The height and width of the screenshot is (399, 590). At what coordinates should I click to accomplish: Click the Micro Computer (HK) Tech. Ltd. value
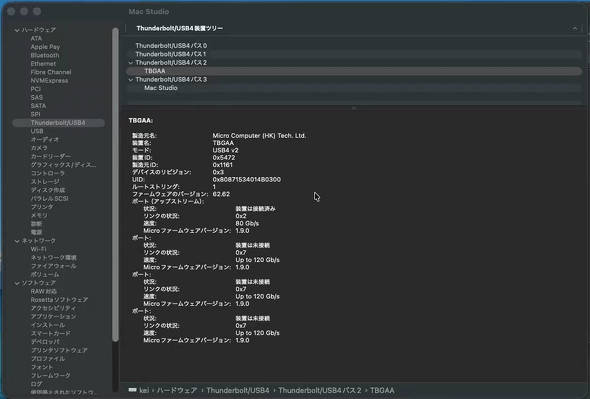[259, 136]
